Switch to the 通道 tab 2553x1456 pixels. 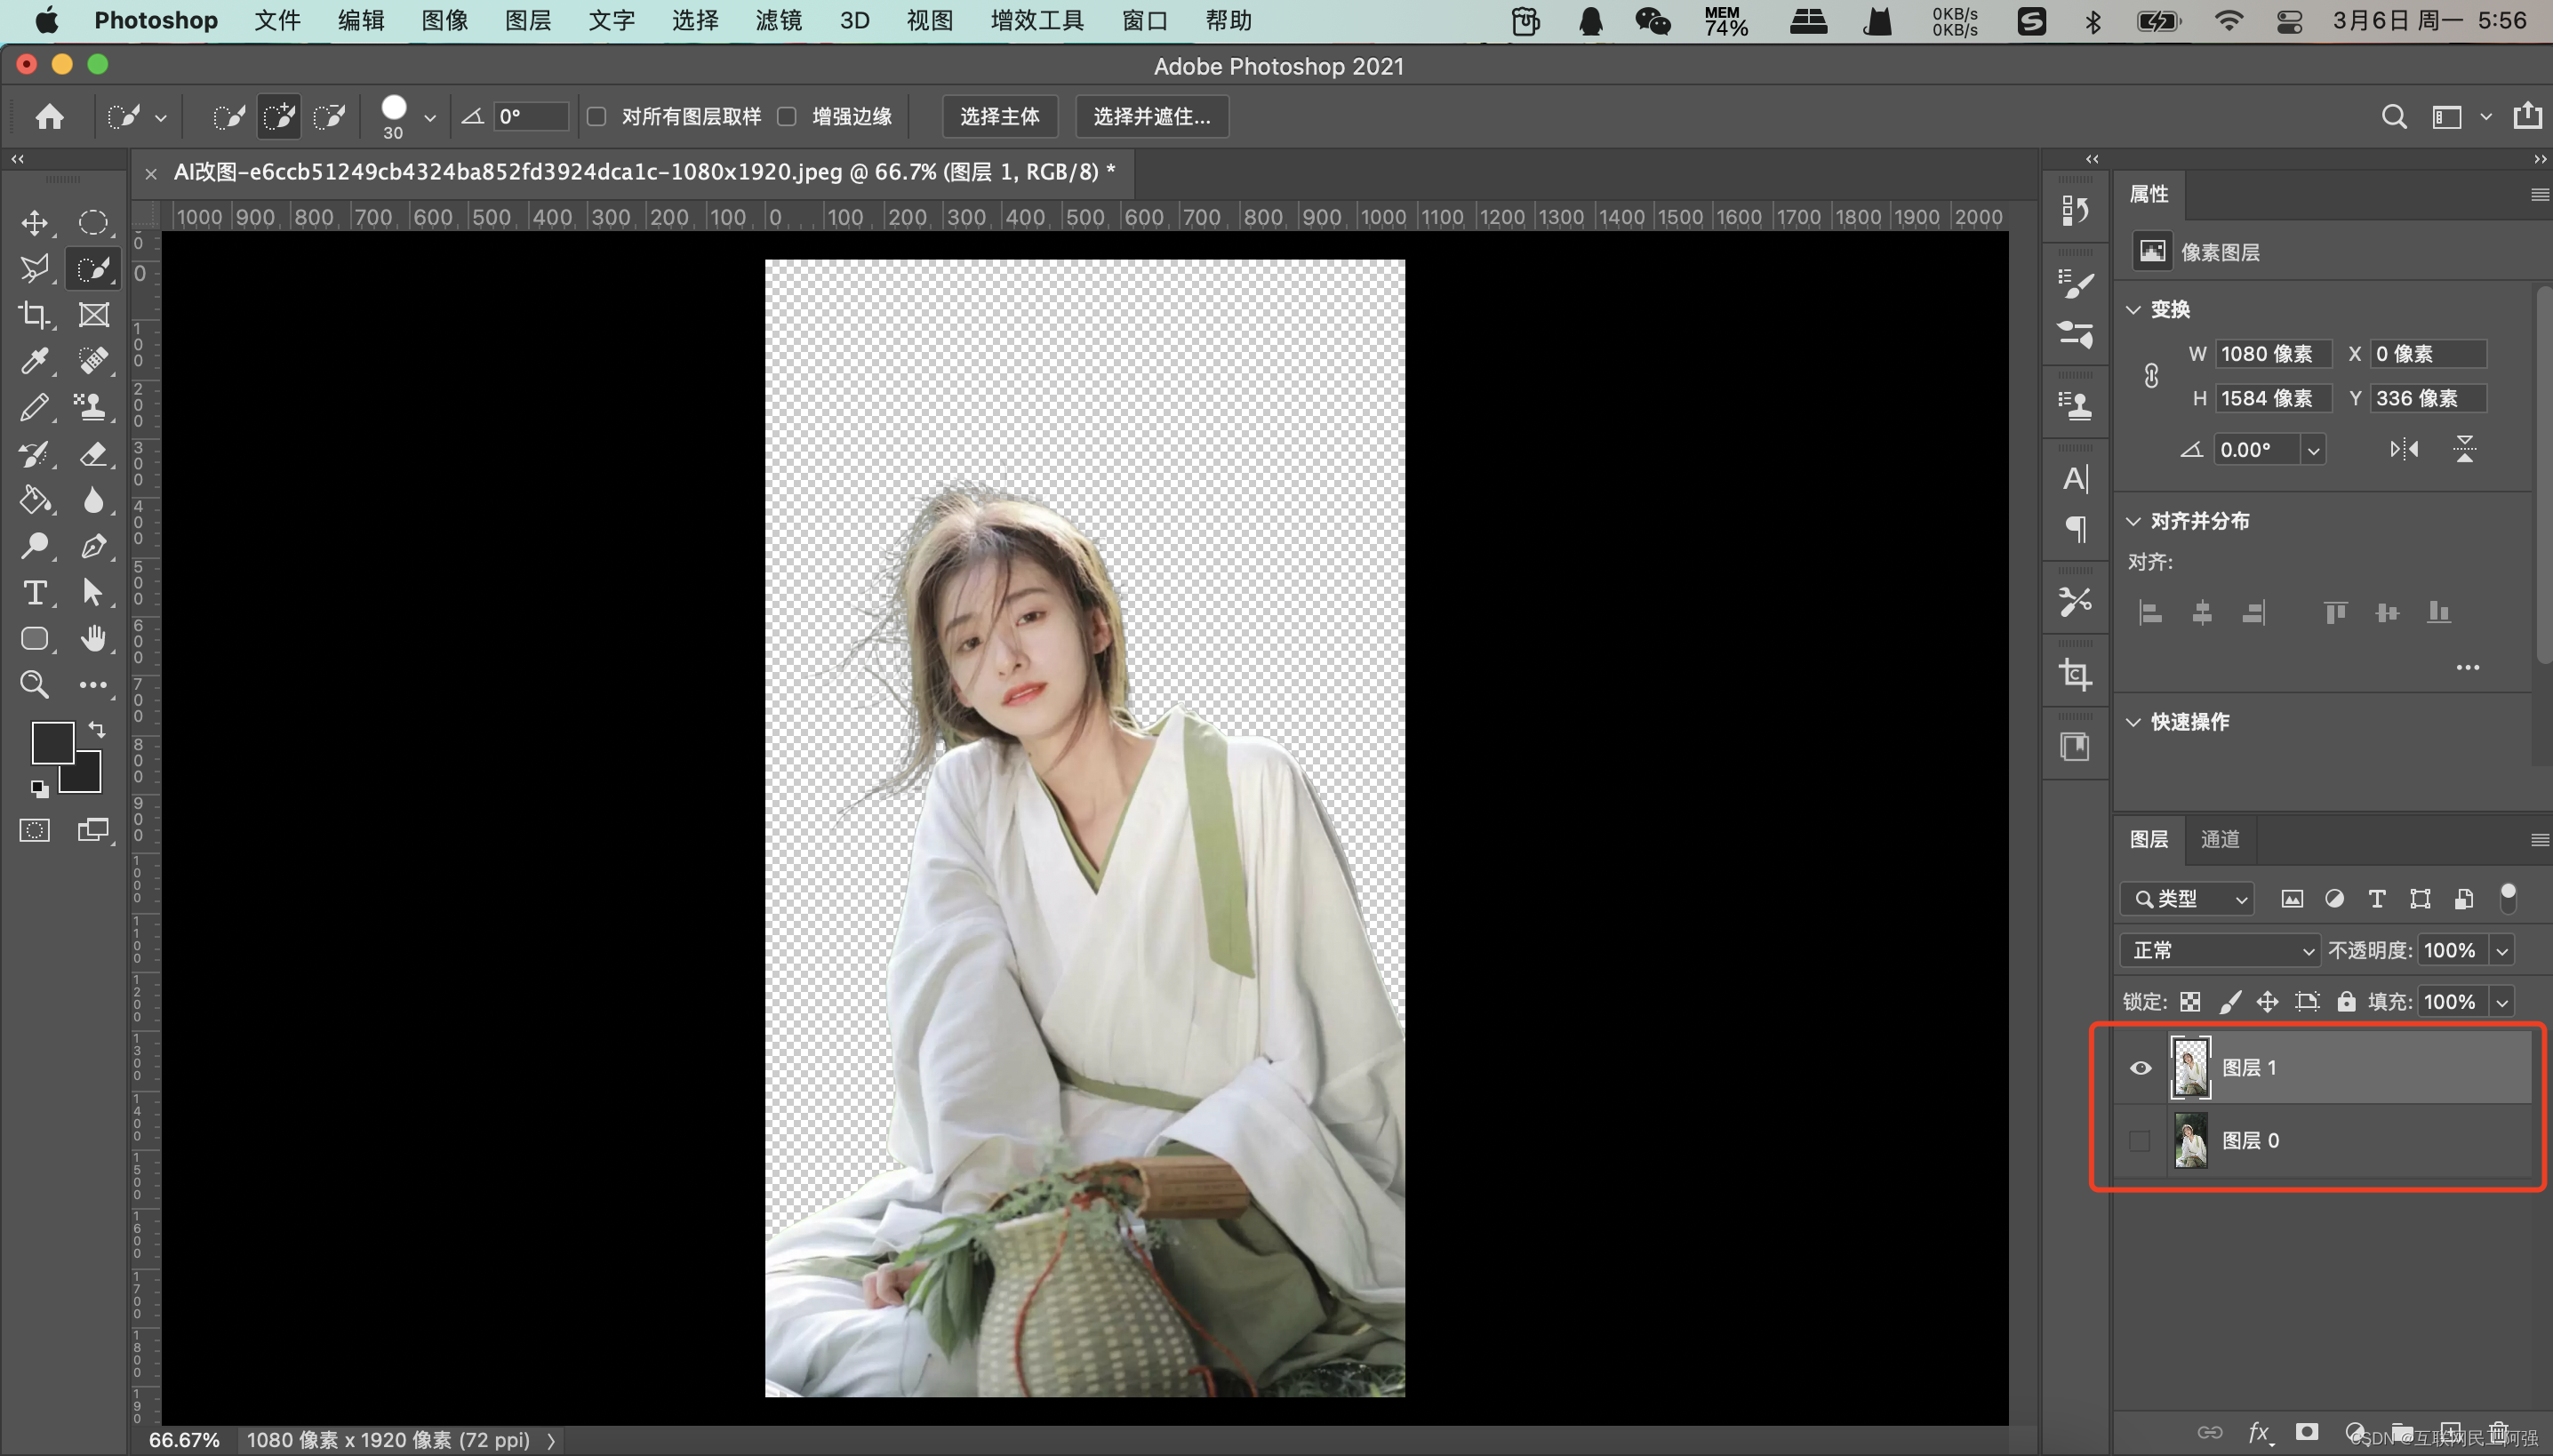(2220, 839)
